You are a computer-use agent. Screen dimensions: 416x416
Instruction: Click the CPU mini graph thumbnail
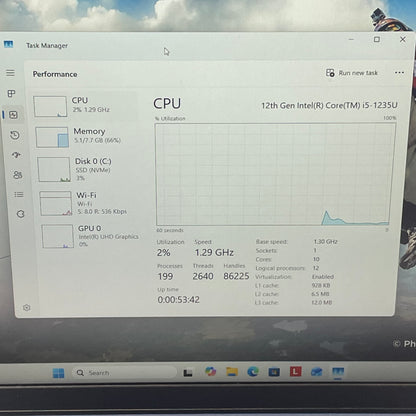(50, 107)
